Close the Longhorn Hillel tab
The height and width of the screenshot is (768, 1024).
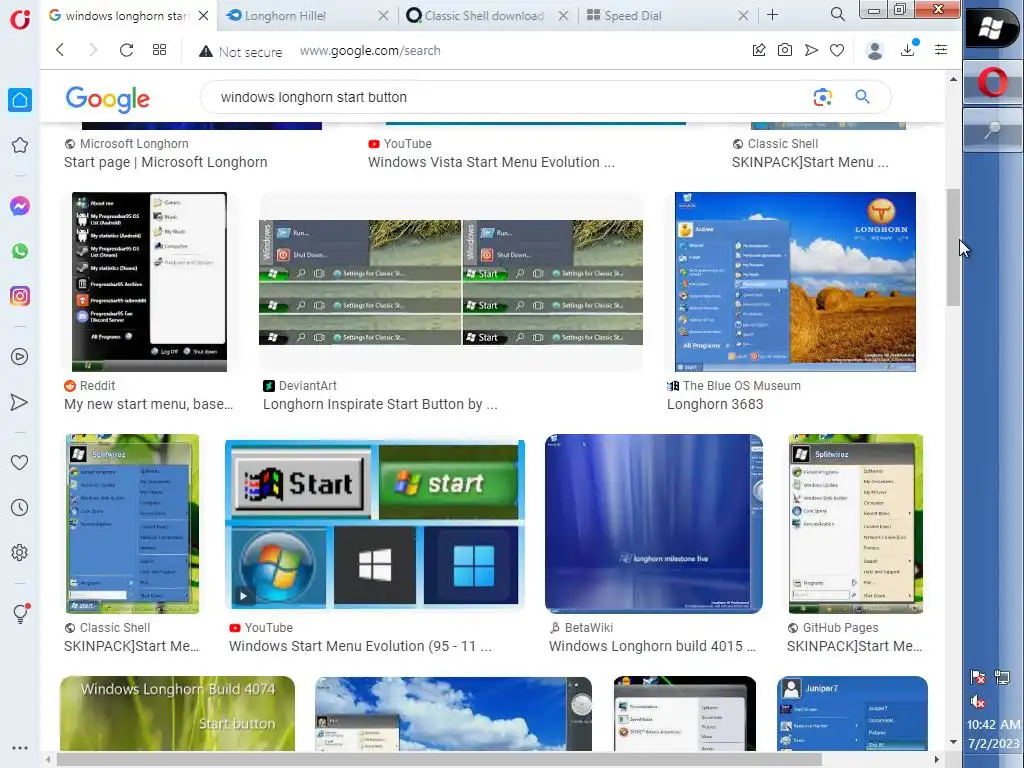coord(383,16)
